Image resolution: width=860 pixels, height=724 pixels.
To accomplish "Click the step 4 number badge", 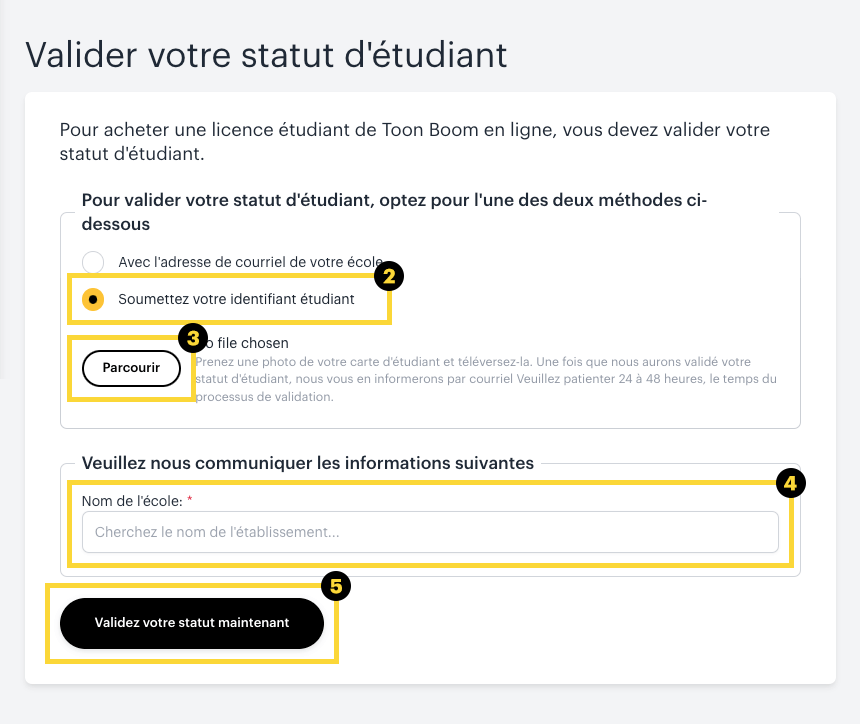I will tap(790, 484).
